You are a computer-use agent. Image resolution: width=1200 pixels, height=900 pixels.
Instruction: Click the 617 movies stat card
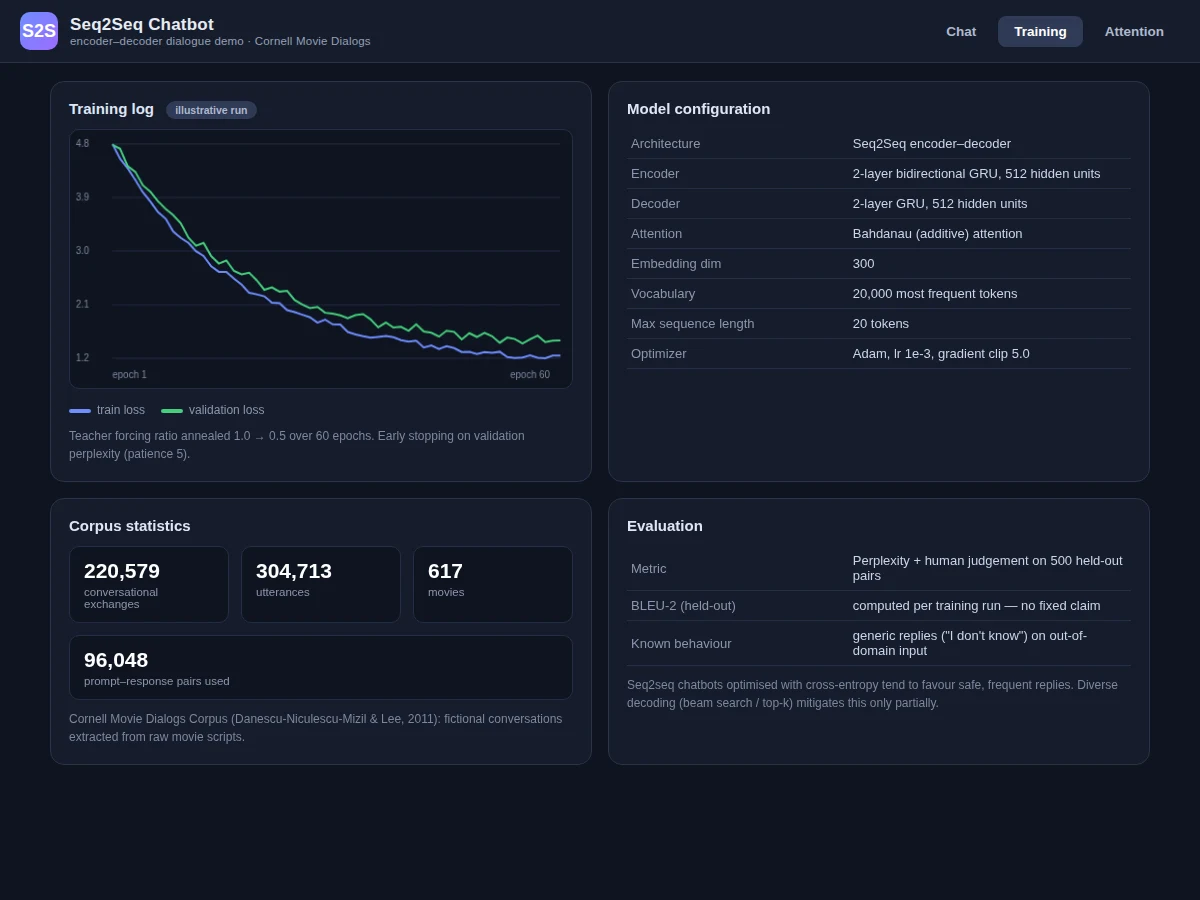[x=493, y=584]
